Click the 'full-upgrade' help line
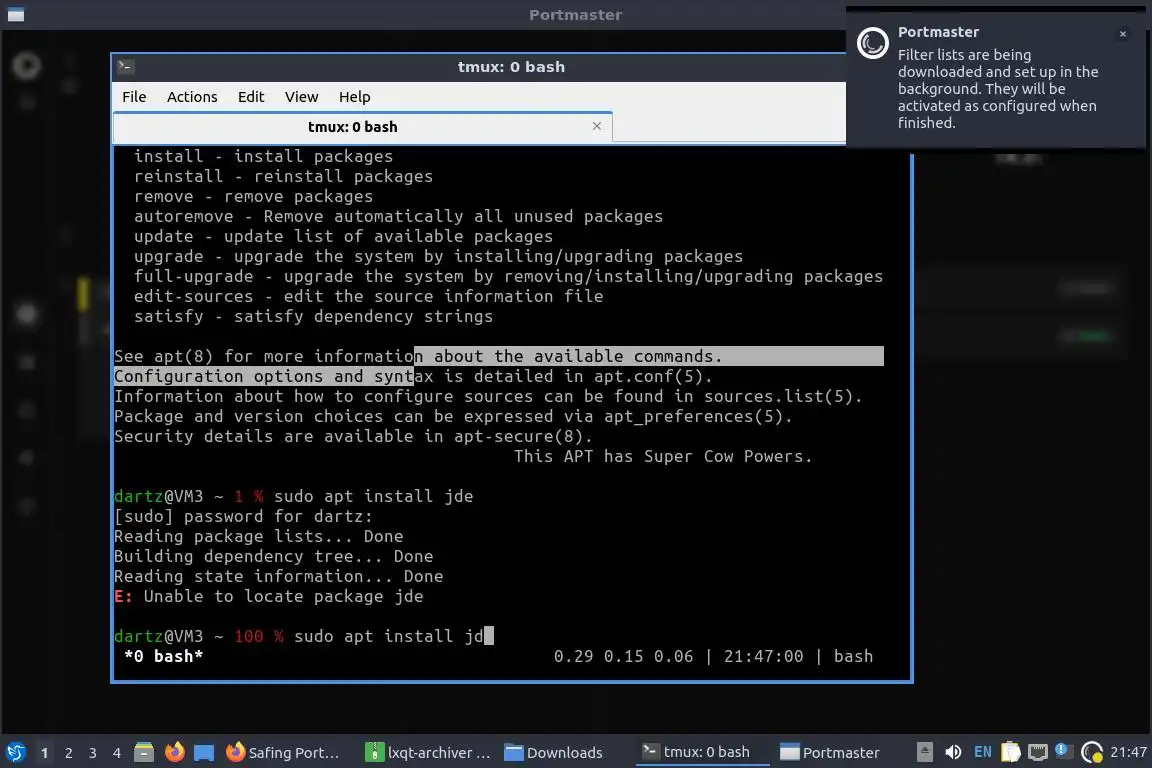Screen dimensions: 1152x768 click(508, 276)
